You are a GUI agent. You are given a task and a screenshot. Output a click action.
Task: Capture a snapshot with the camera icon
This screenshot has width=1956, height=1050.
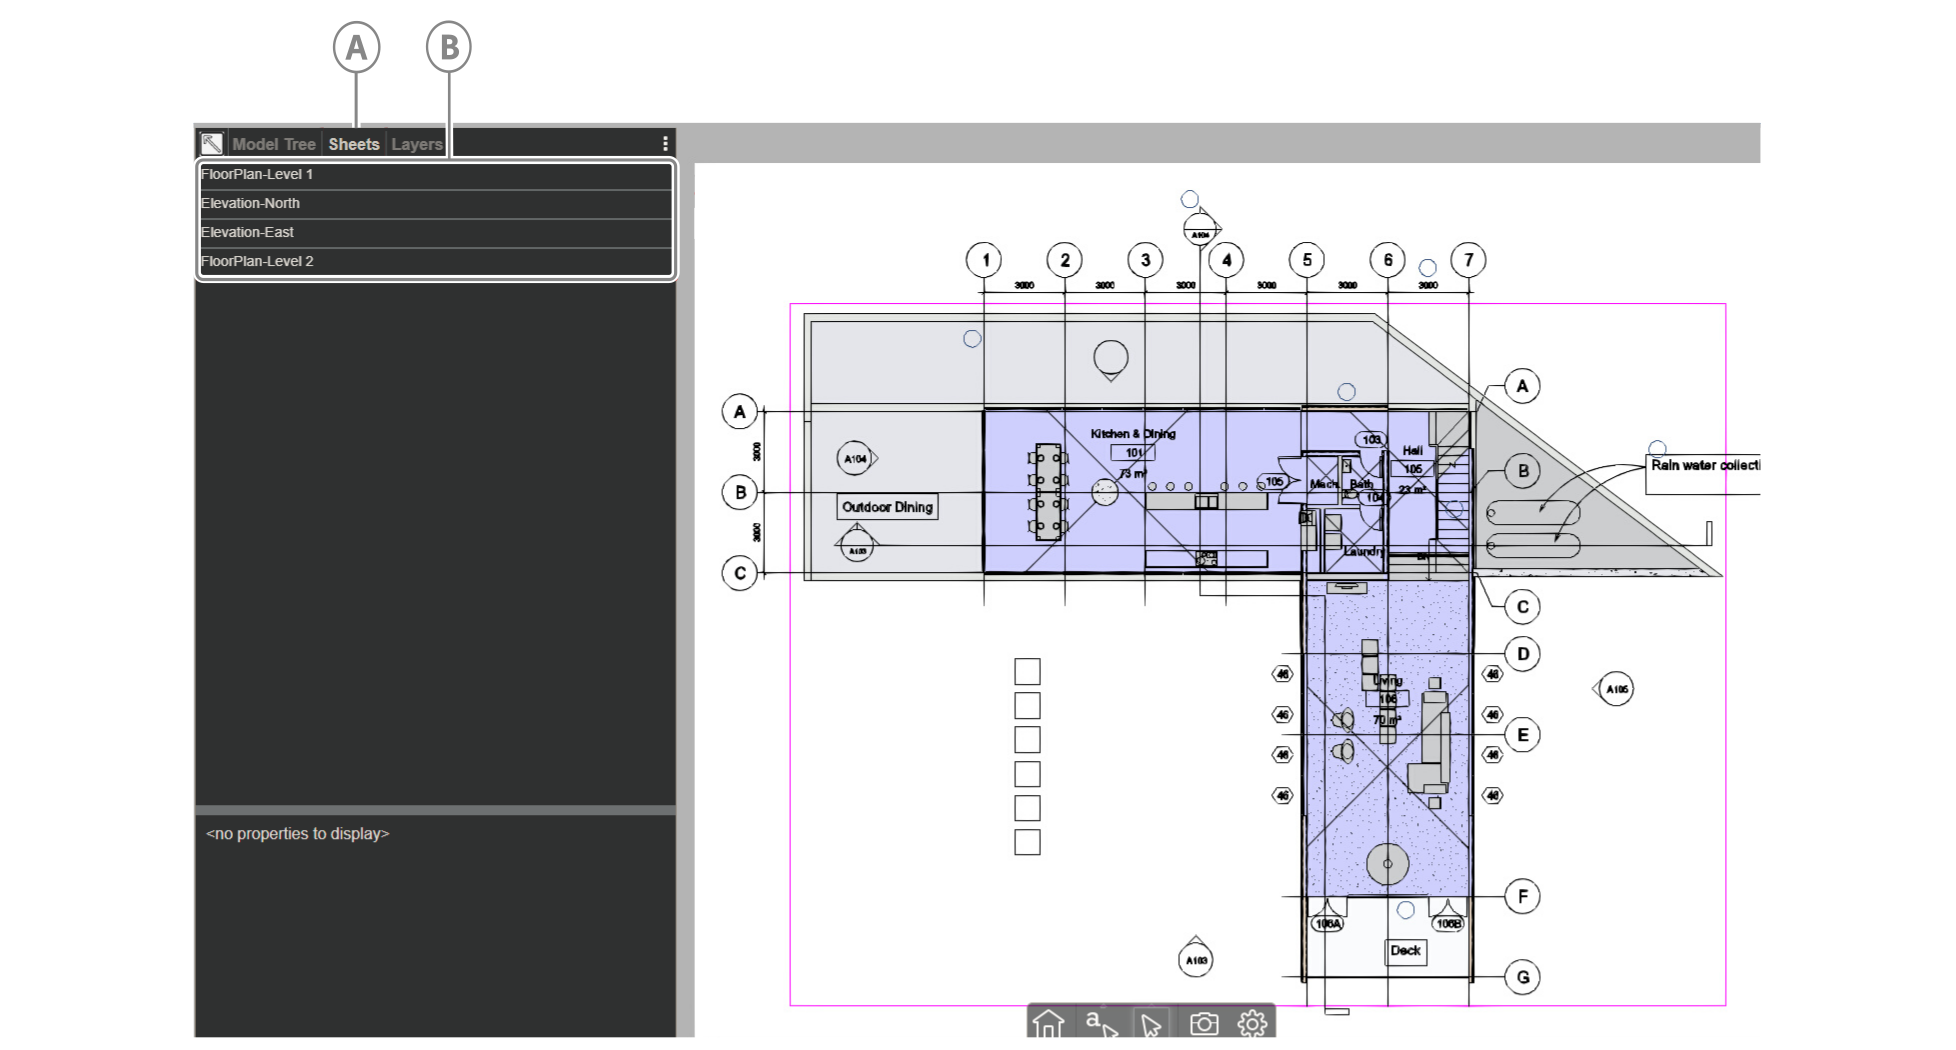(1205, 1023)
